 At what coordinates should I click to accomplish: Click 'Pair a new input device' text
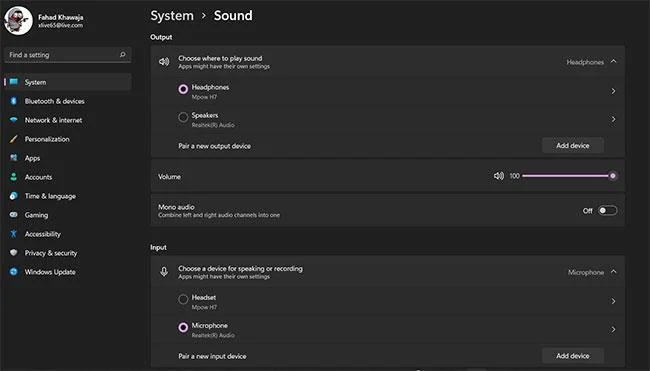(212, 356)
